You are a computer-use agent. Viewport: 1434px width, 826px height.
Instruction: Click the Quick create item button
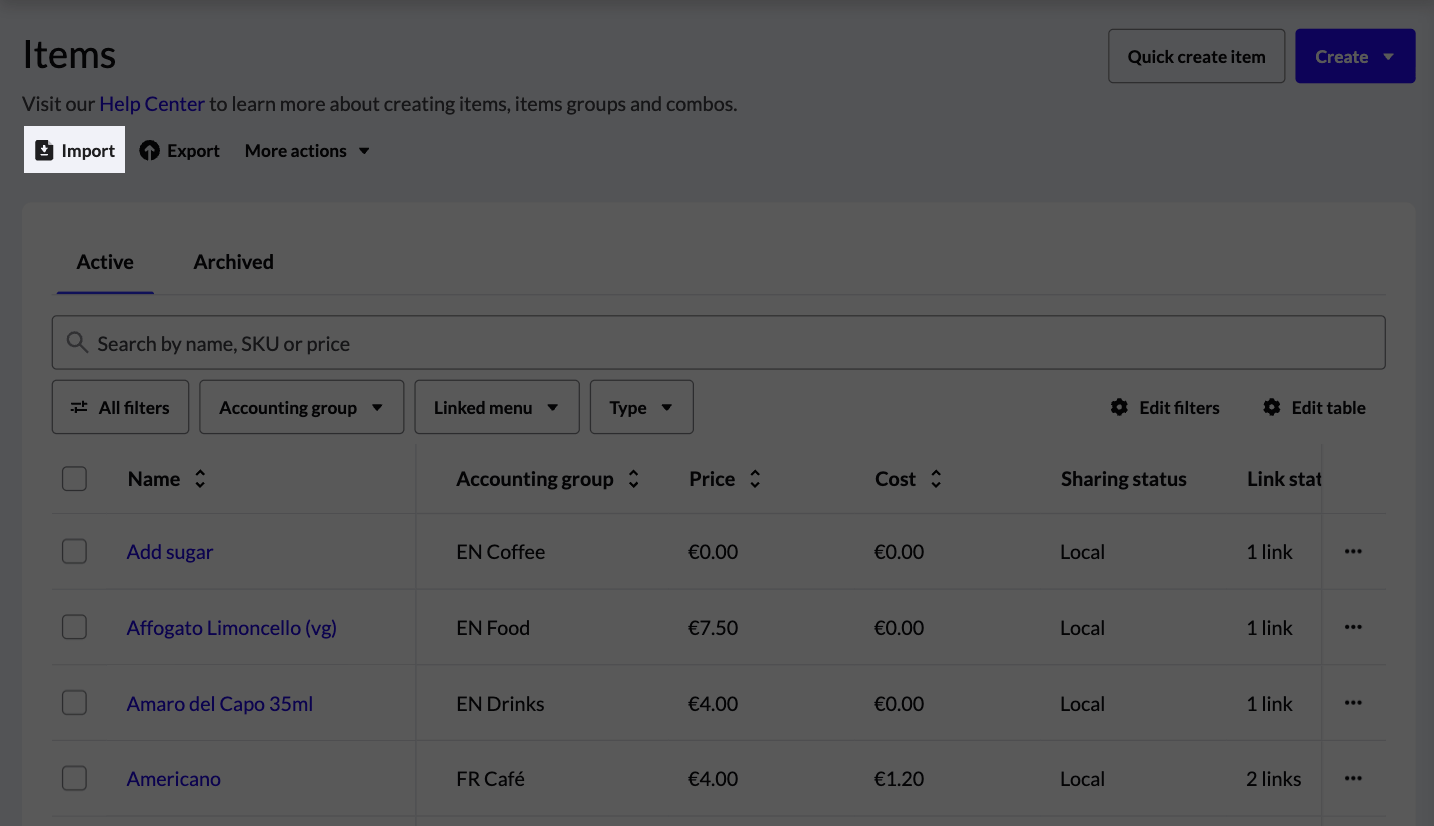1196,56
